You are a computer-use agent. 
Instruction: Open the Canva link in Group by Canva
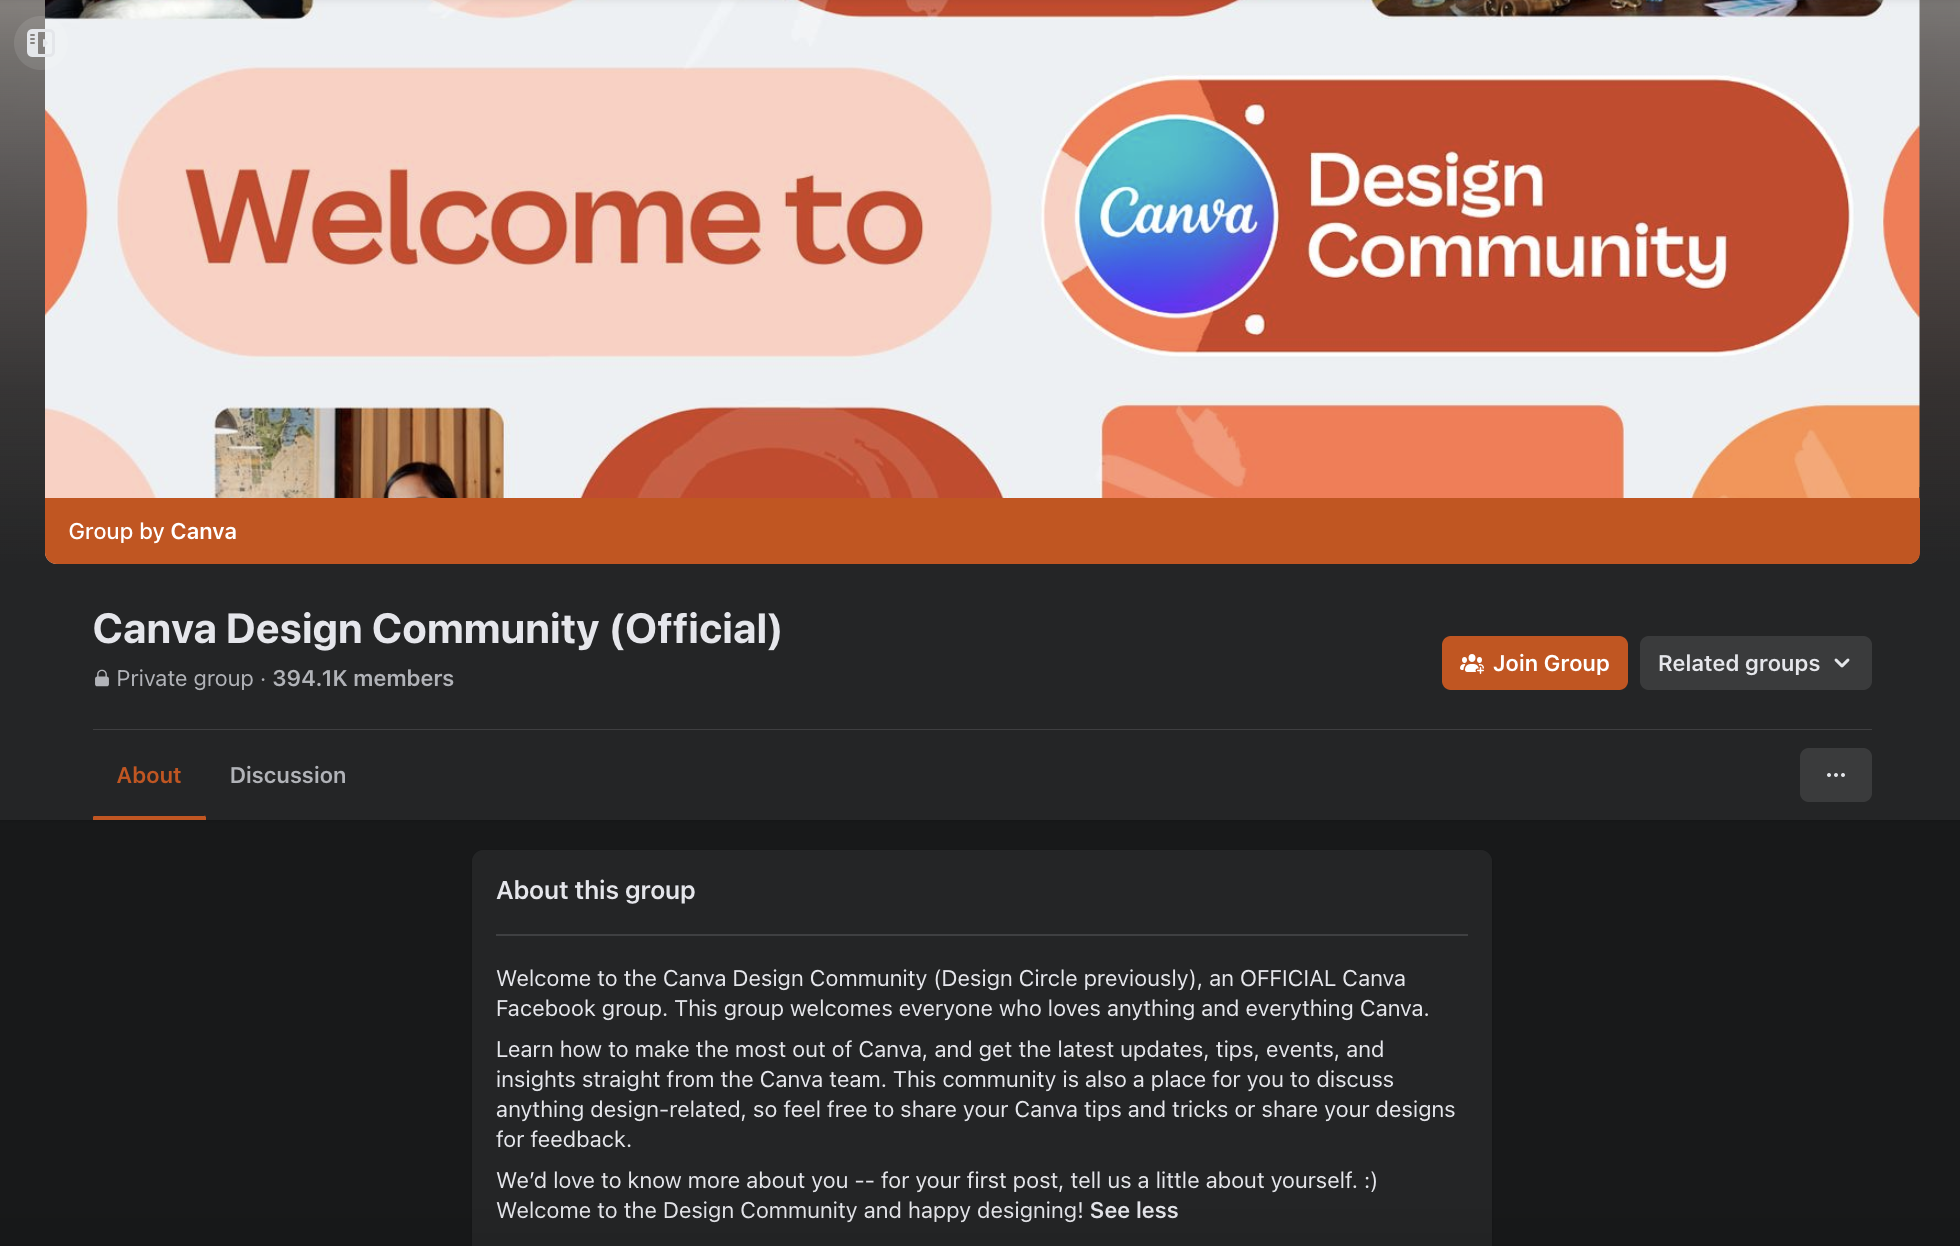click(x=203, y=531)
